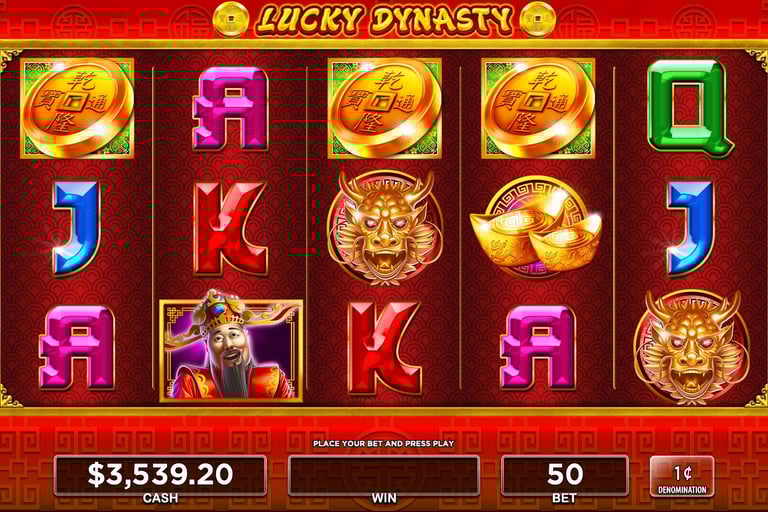Click the red K in the third reel
768x512 pixels.
tap(384, 347)
